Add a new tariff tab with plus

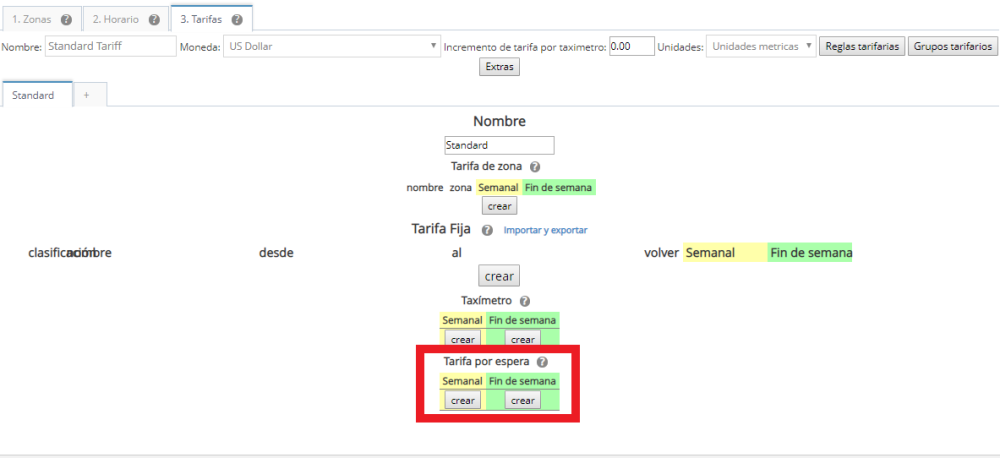tap(86, 95)
